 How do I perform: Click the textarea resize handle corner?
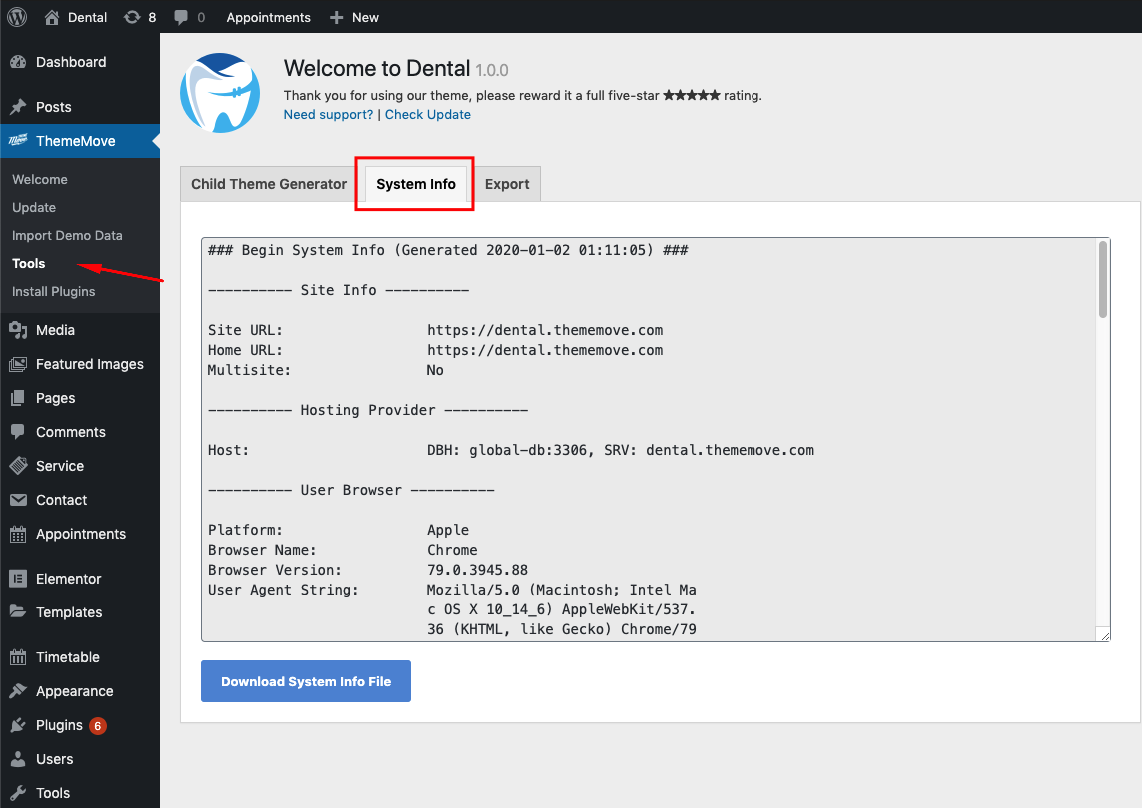1104,635
